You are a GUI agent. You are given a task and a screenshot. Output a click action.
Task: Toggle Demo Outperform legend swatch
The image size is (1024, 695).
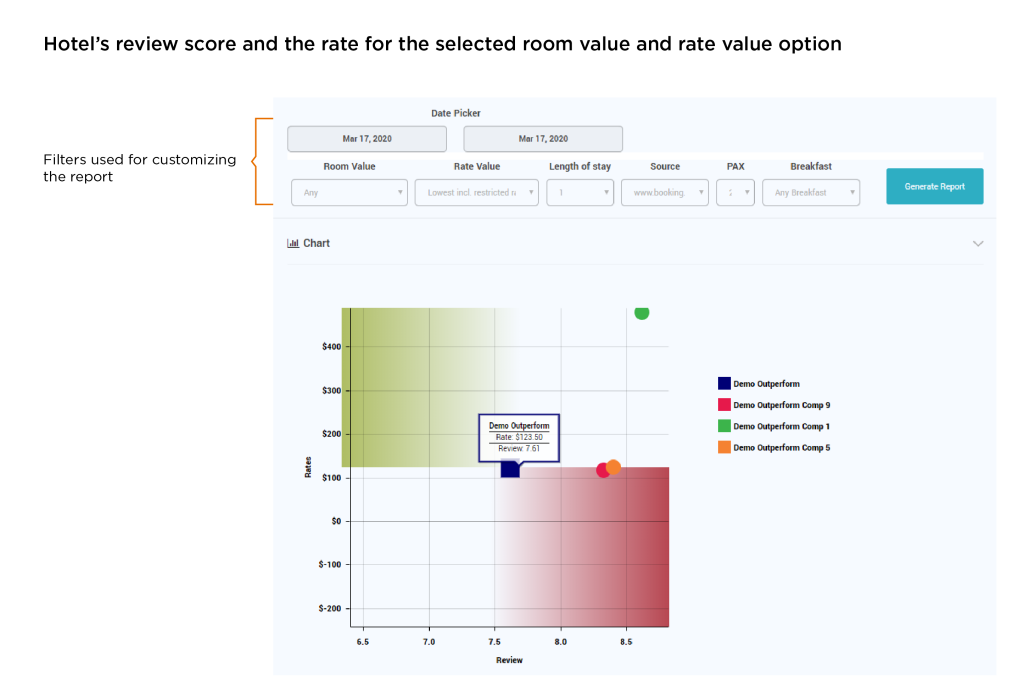[x=724, y=383]
